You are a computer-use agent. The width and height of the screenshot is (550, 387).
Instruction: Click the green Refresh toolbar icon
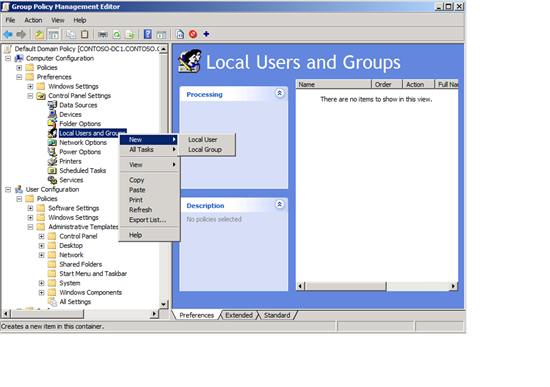(x=116, y=34)
